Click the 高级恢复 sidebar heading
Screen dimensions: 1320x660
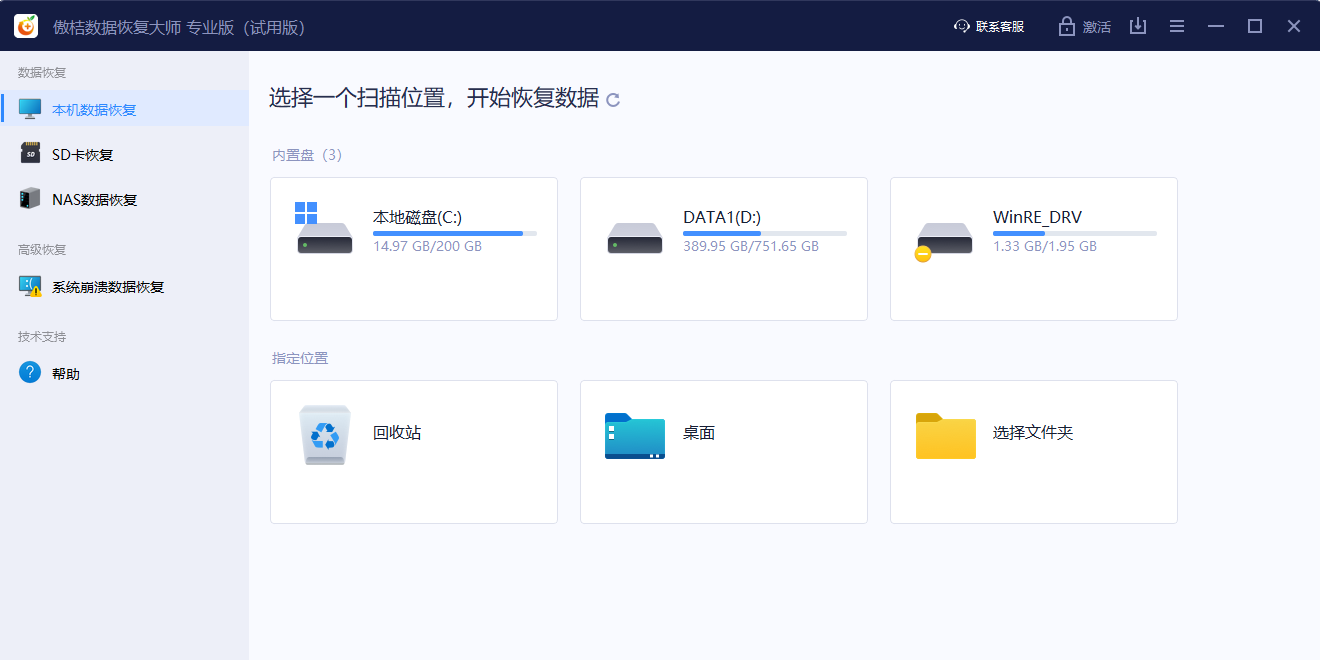pos(42,250)
